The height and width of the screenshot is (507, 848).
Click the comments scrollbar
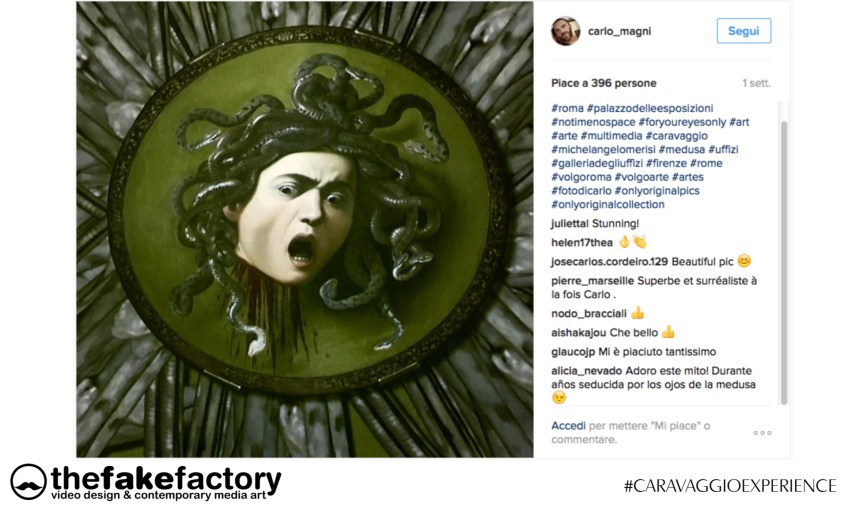(x=784, y=262)
